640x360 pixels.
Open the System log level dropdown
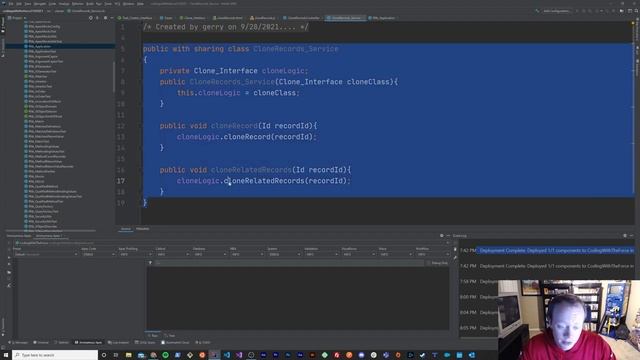(x=283, y=254)
